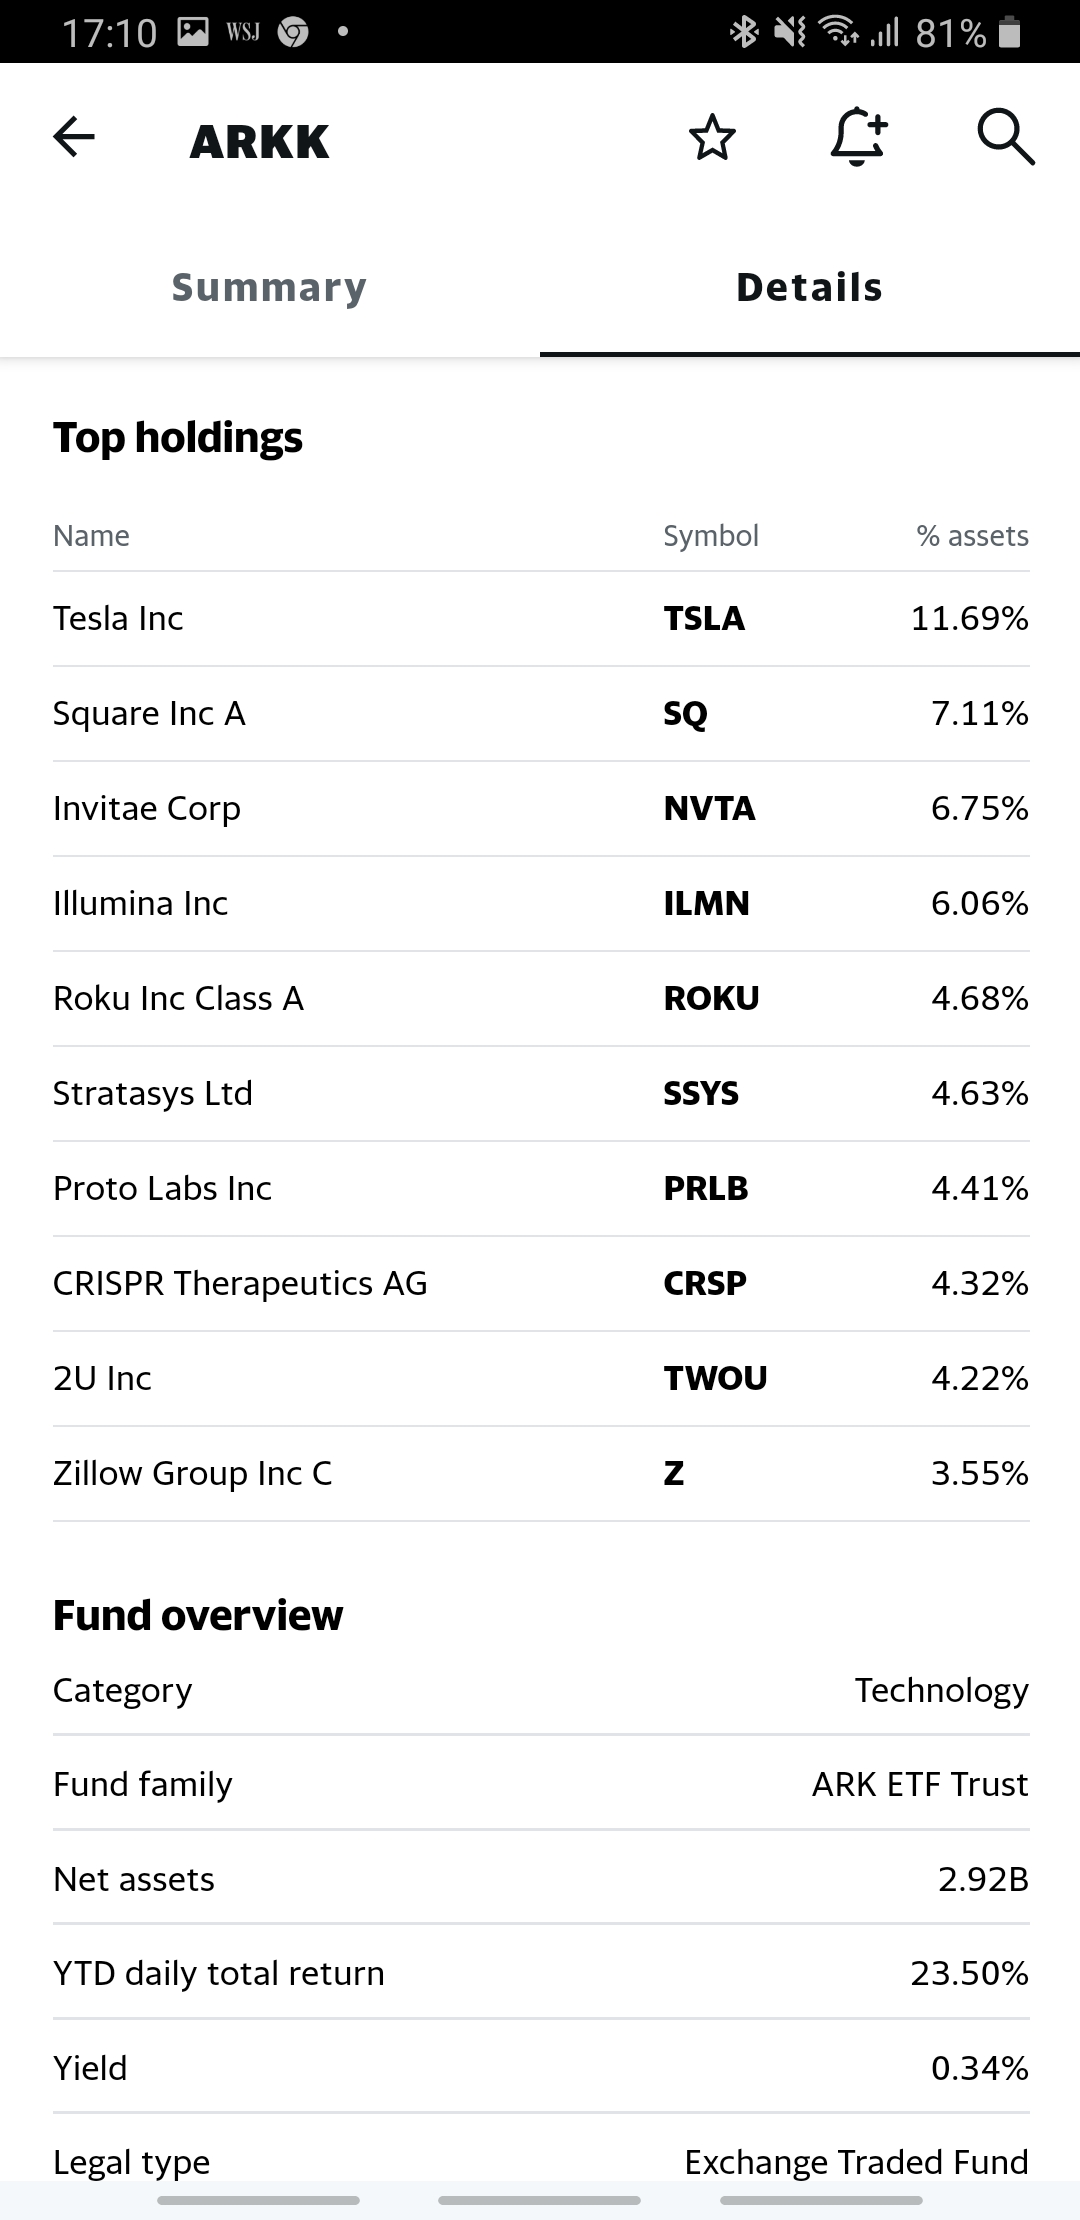Image resolution: width=1080 pixels, height=2220 pixels.
Task: Tap the ILMN symbol
Action: (706, 904)
